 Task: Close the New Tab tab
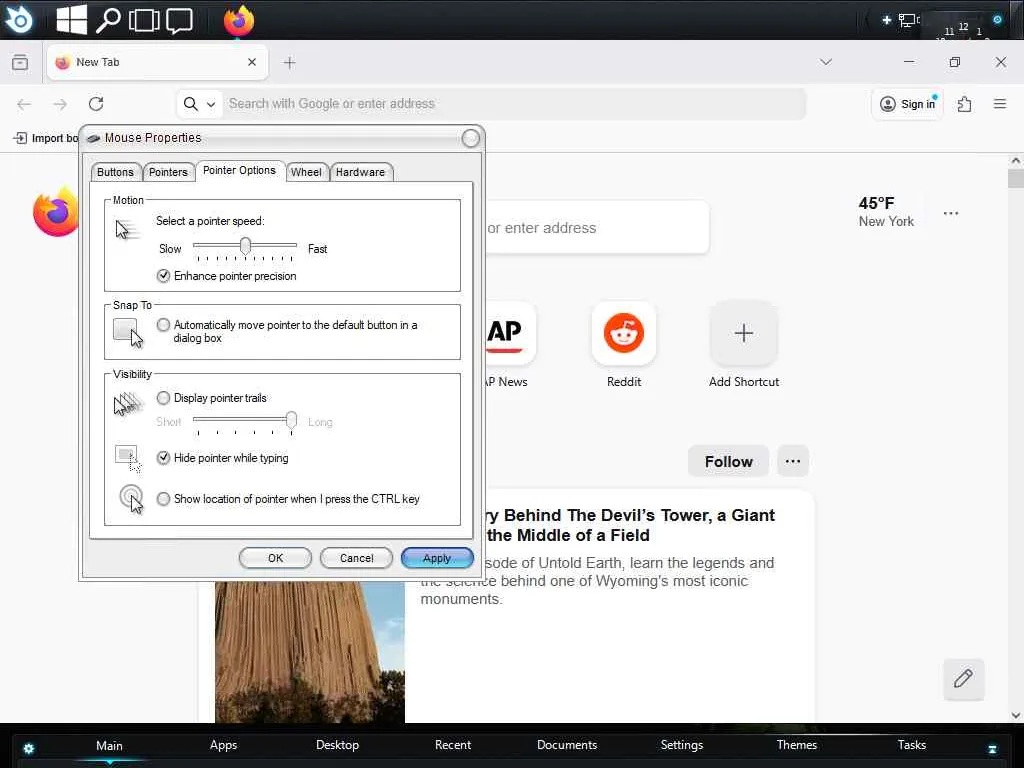252,62
